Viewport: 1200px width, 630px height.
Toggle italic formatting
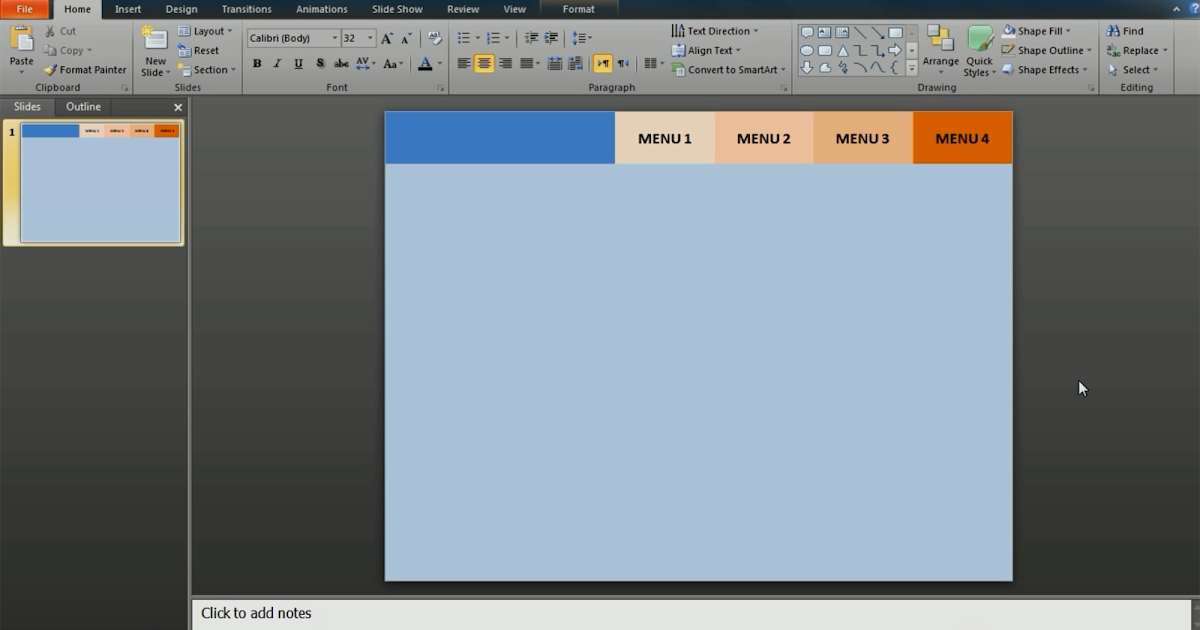pyautogui.click(x=278, y=63)
